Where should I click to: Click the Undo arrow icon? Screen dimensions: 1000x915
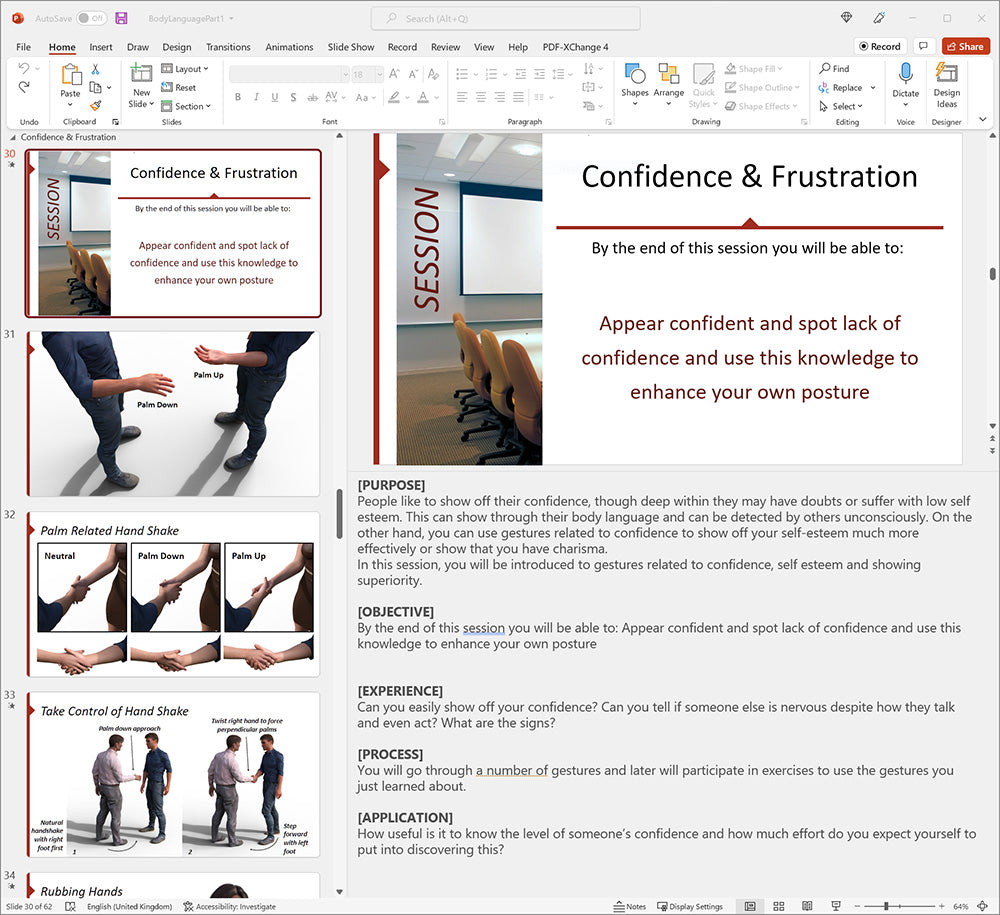point(24,68)
